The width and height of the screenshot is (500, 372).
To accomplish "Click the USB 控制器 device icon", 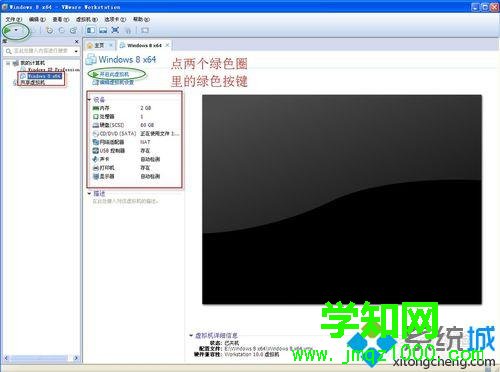I will 96,151.
